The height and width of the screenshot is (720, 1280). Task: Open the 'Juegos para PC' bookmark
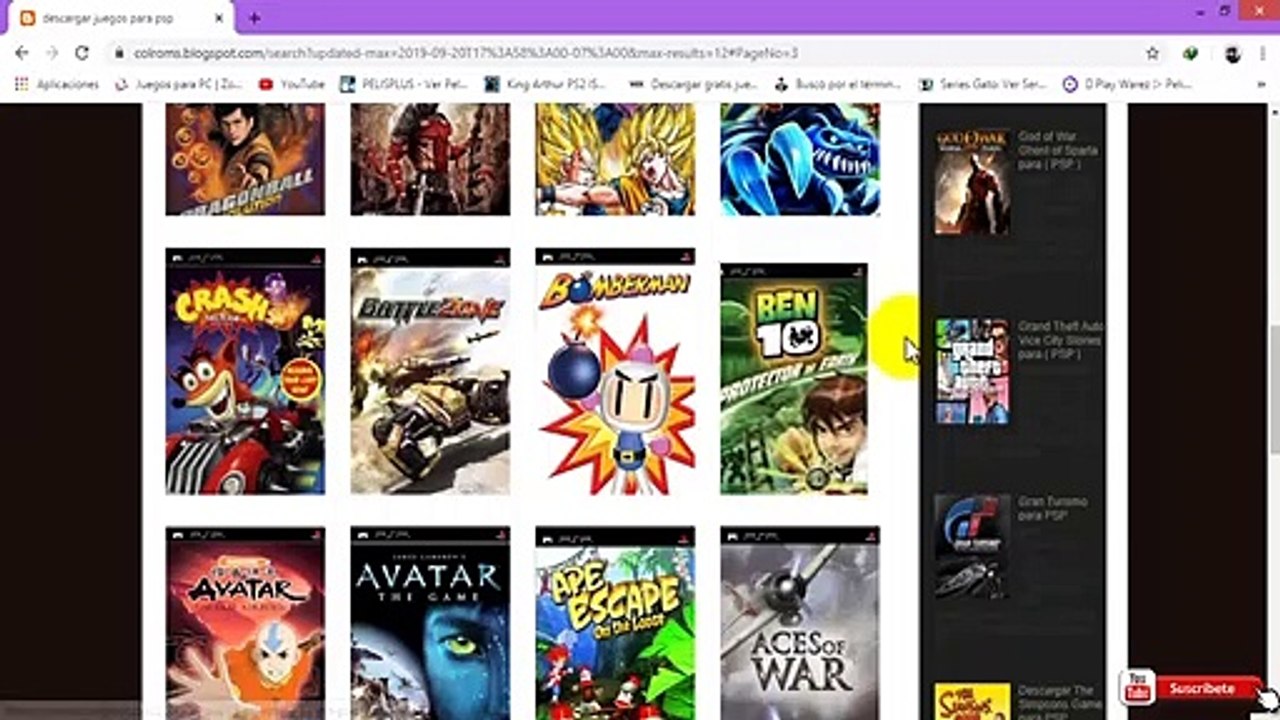tap(179, 85)
